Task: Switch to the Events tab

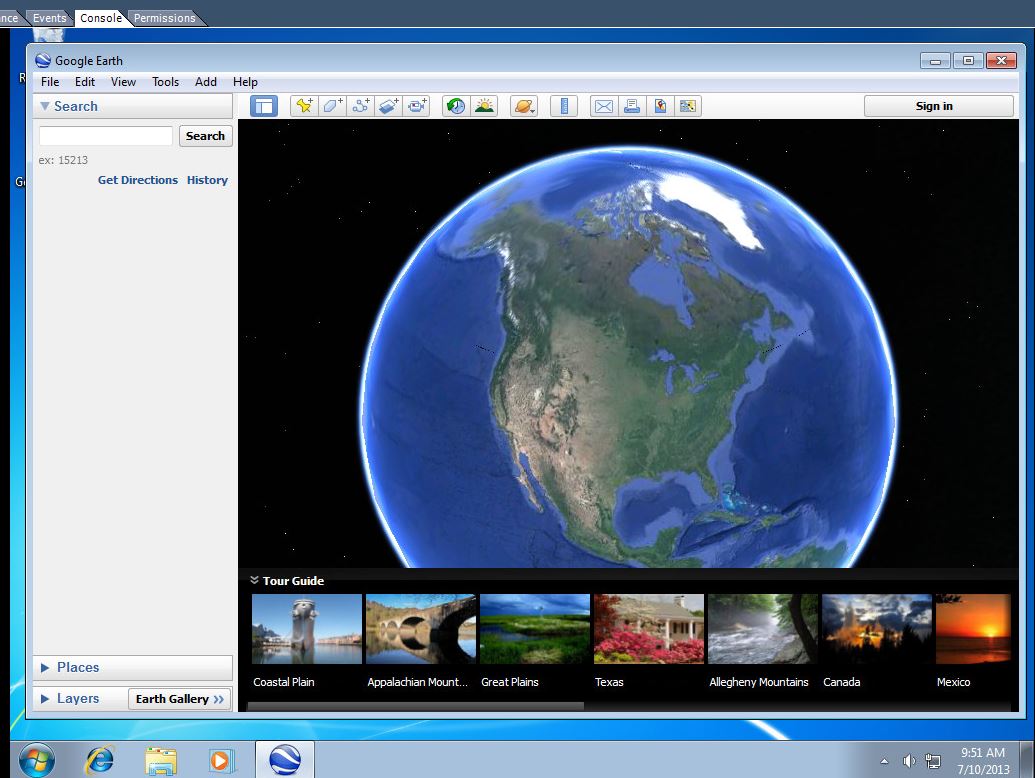Action: [x=50, y=18]
